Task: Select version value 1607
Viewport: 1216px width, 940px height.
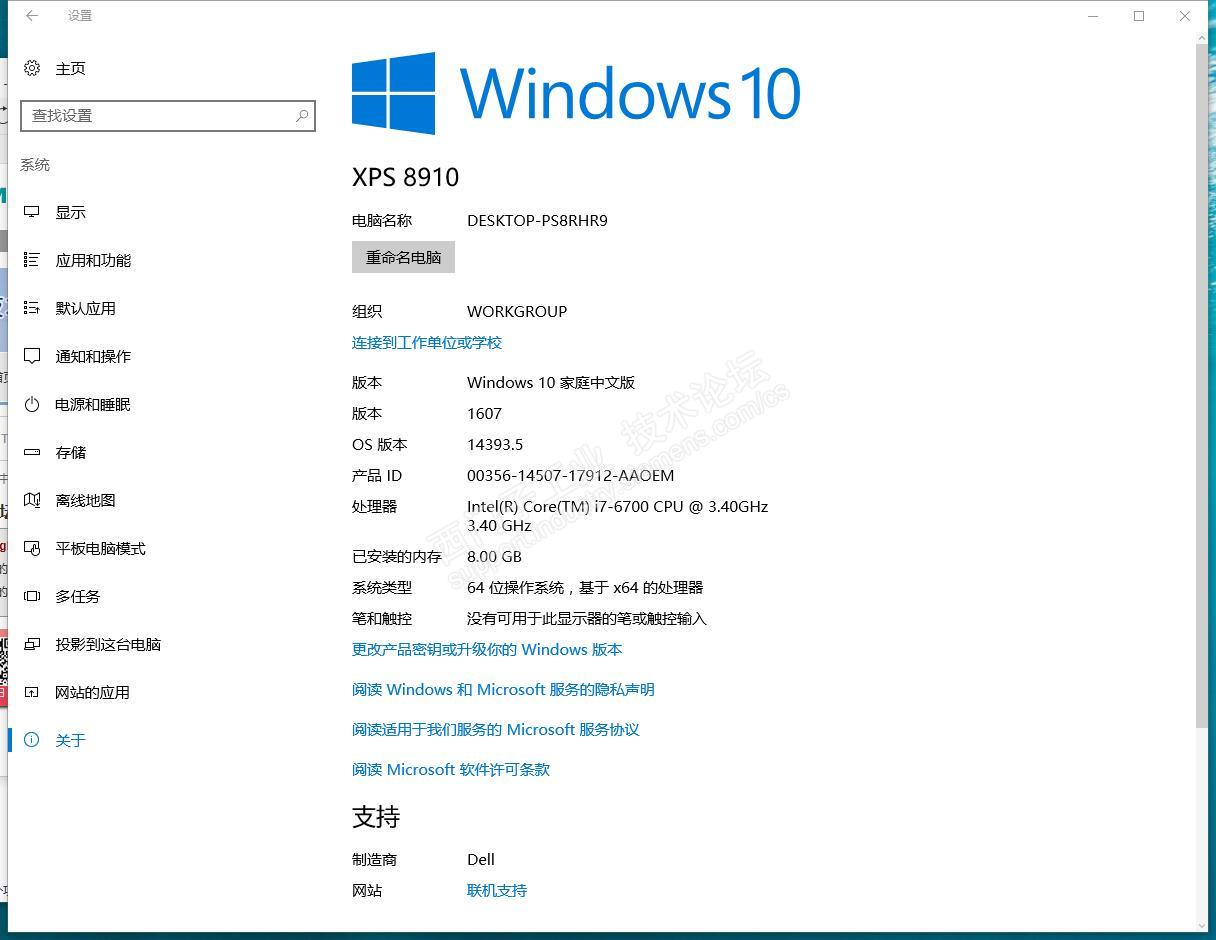Action: tap(484, 413)
